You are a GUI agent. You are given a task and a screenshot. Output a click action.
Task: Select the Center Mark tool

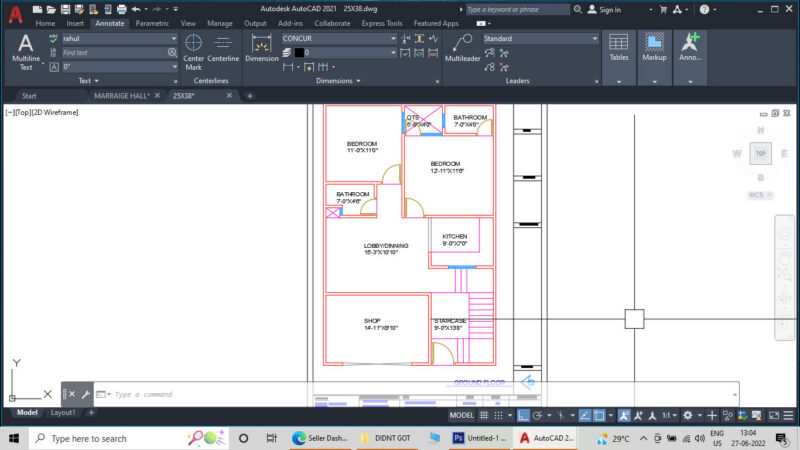click(193, 52)
